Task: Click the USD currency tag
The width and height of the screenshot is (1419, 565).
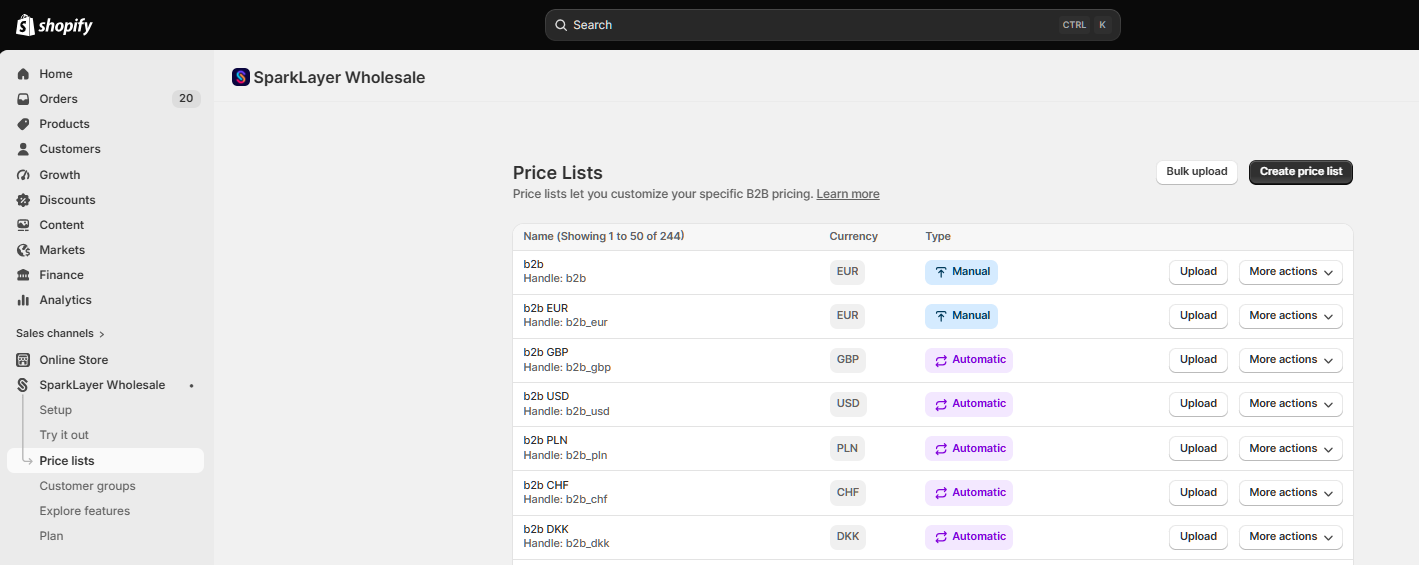Action: [x=848, y=404]
